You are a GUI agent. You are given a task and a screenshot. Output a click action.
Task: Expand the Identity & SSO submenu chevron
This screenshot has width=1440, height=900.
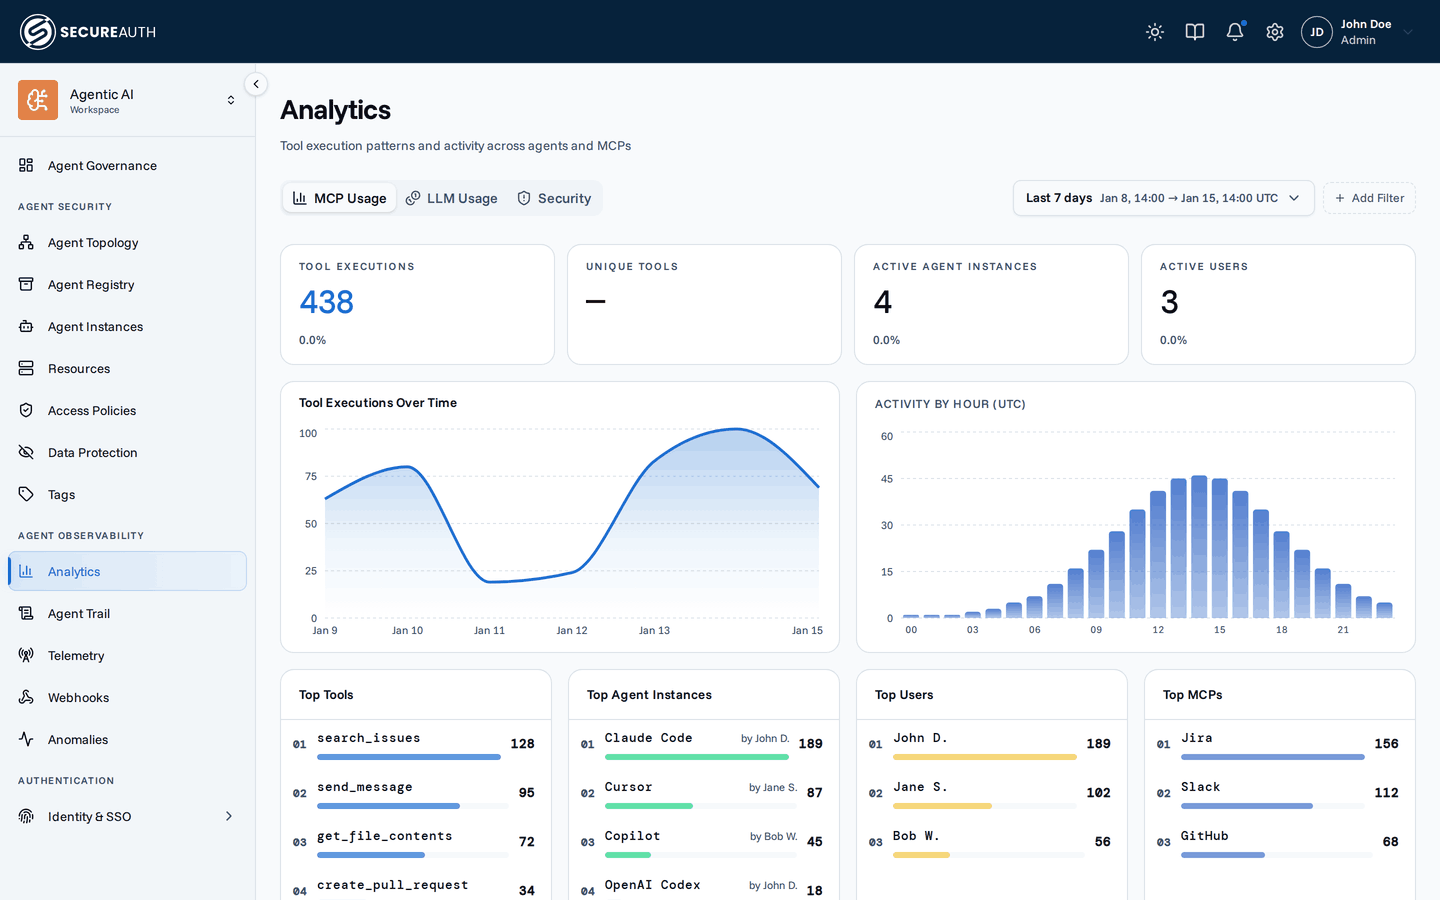229,816
